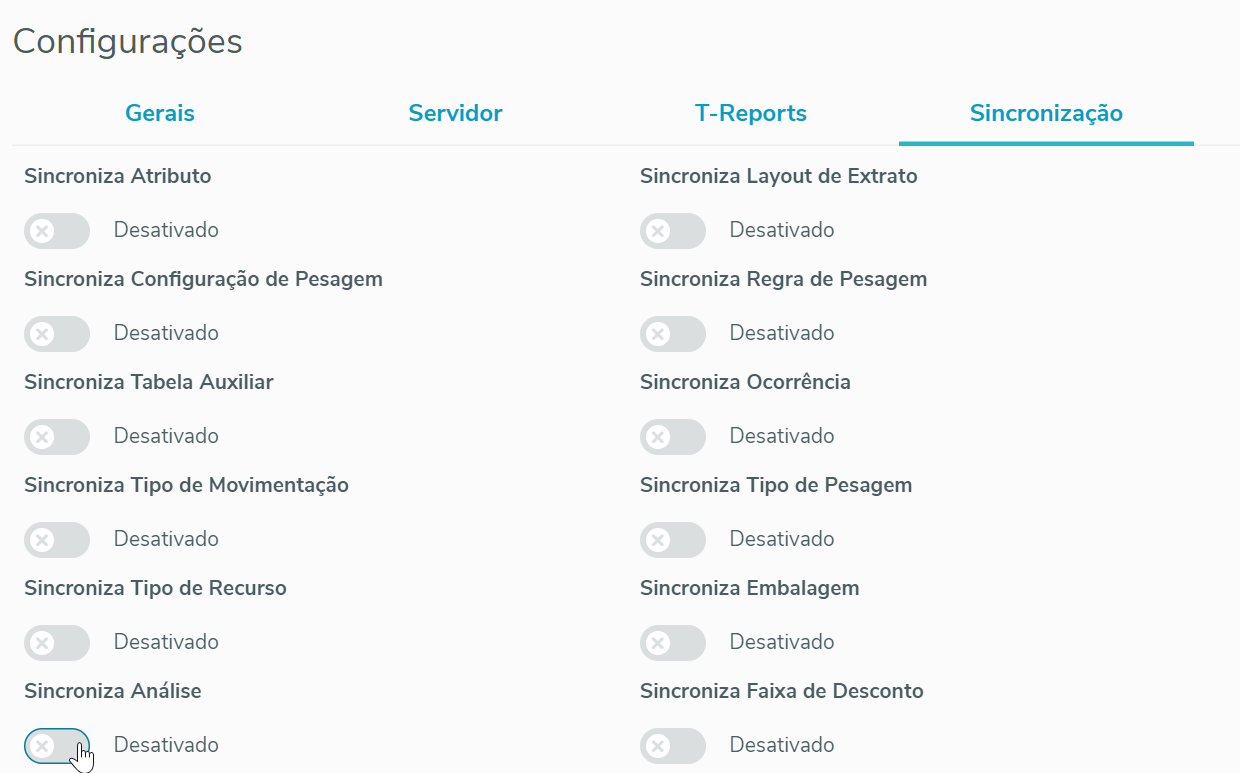The image size is (1240, 773).
Task: Switch on Sincroniza Tipo de Recurso
Action: click(x=57, y=643)
